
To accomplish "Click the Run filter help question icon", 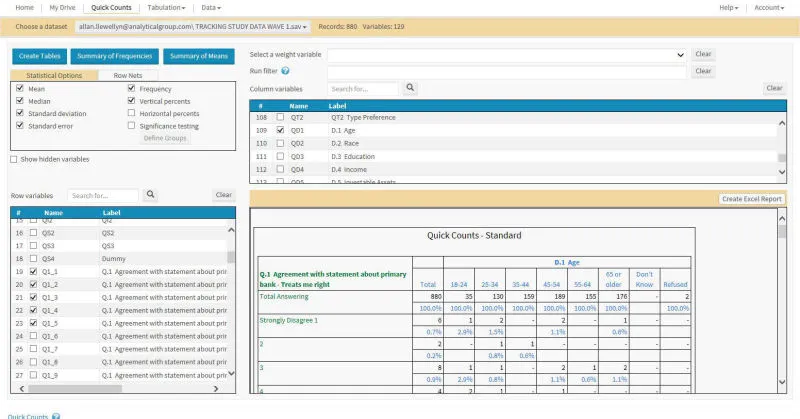I will [x=286, y=71].
